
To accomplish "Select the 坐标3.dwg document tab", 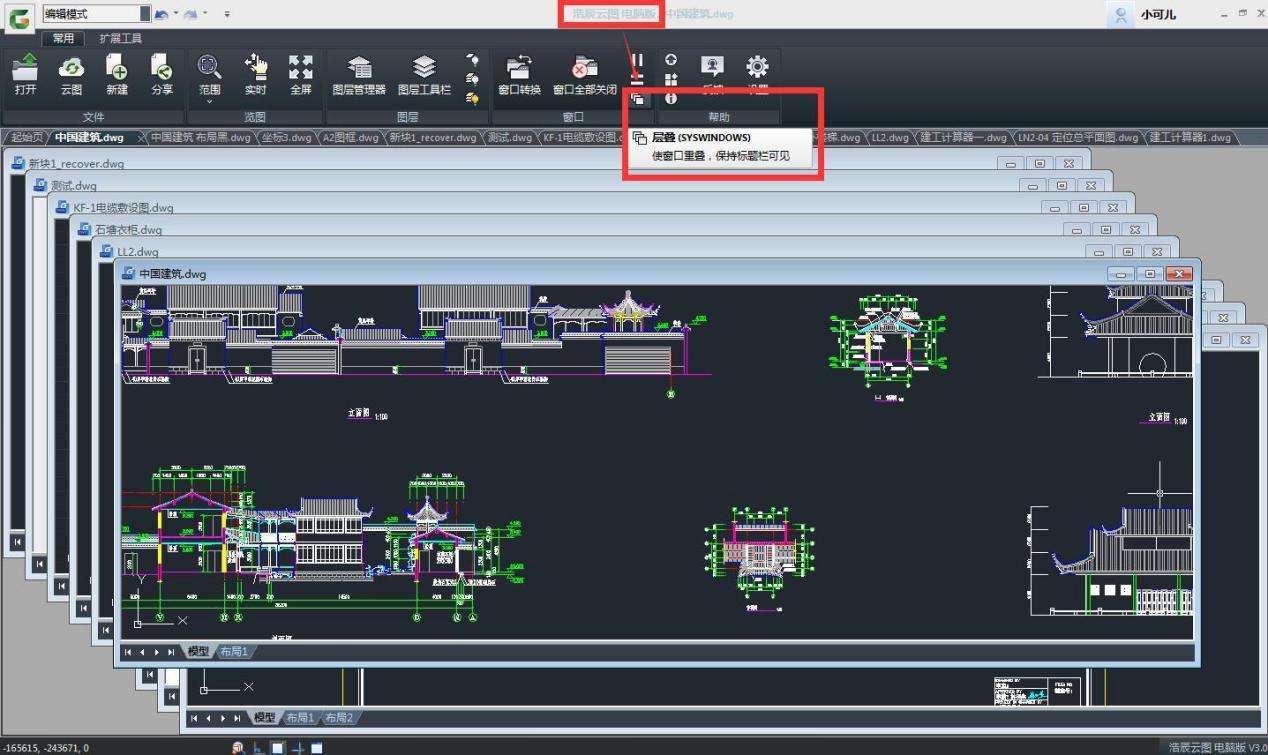I will [x=286, y=137].
